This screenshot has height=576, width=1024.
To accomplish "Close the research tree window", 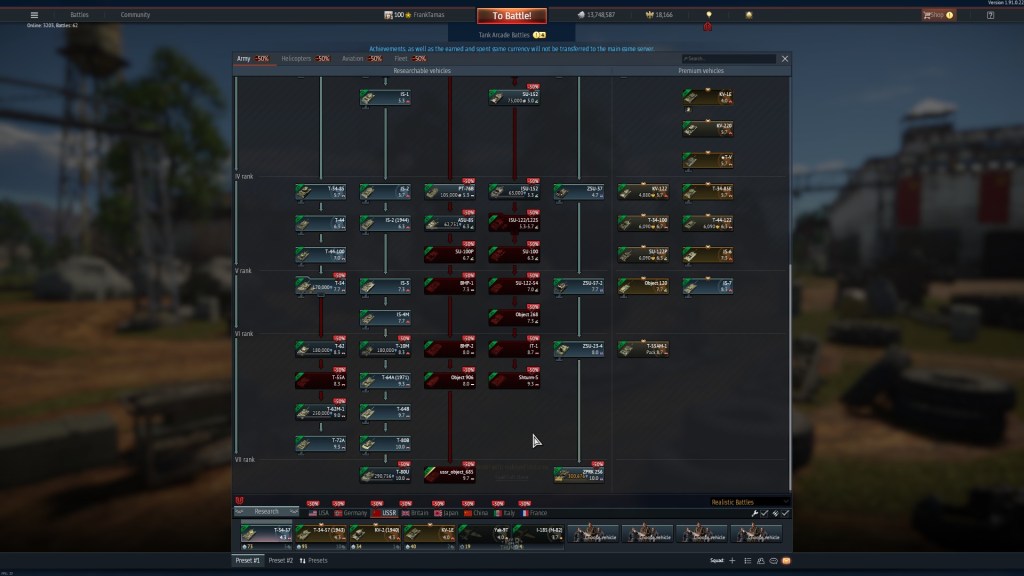I will [785, 59].
